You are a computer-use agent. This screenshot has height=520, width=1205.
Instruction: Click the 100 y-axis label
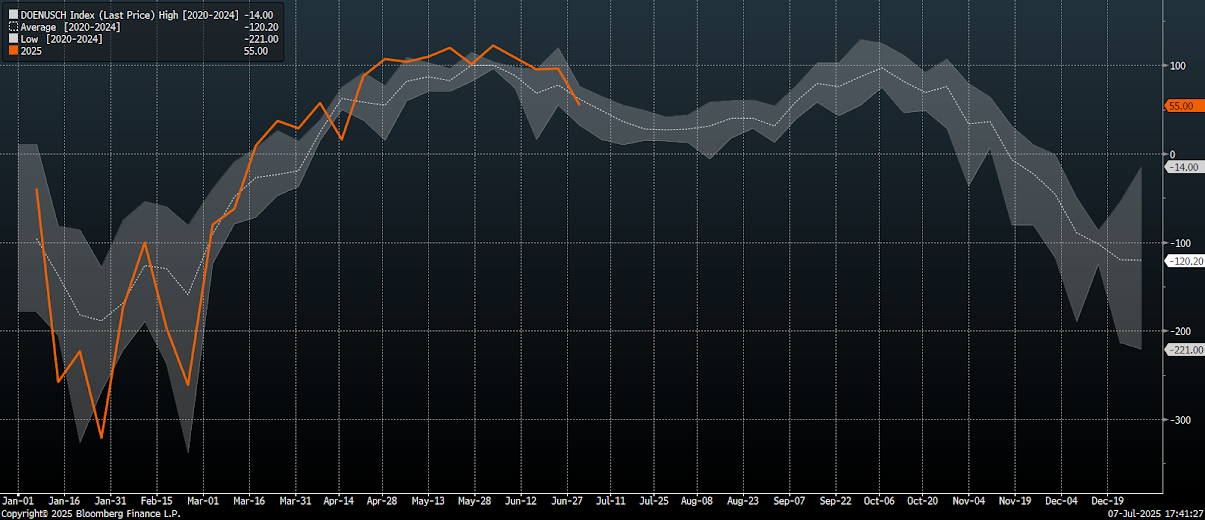click(1177, 66)
